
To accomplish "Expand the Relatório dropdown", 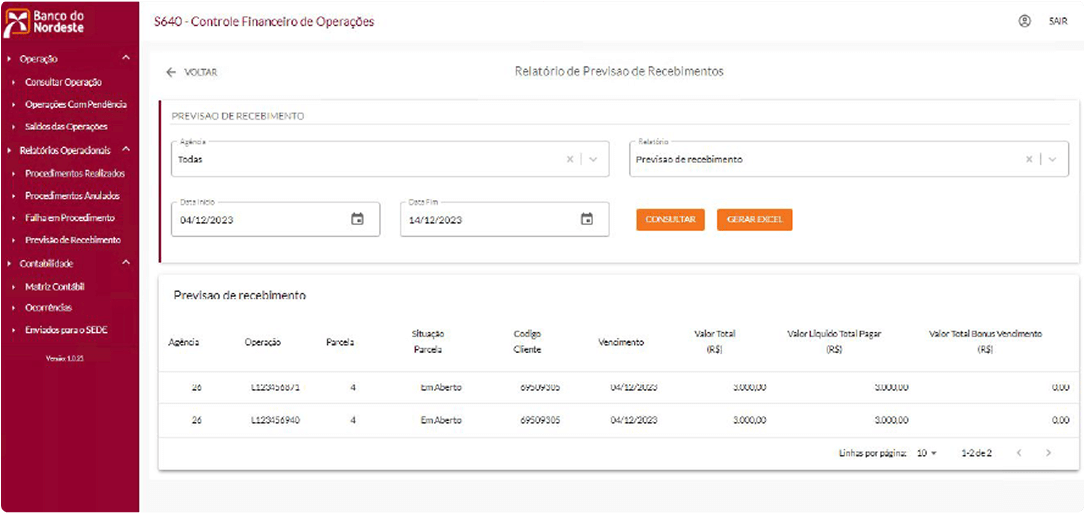I will (x=1052, y=159).
